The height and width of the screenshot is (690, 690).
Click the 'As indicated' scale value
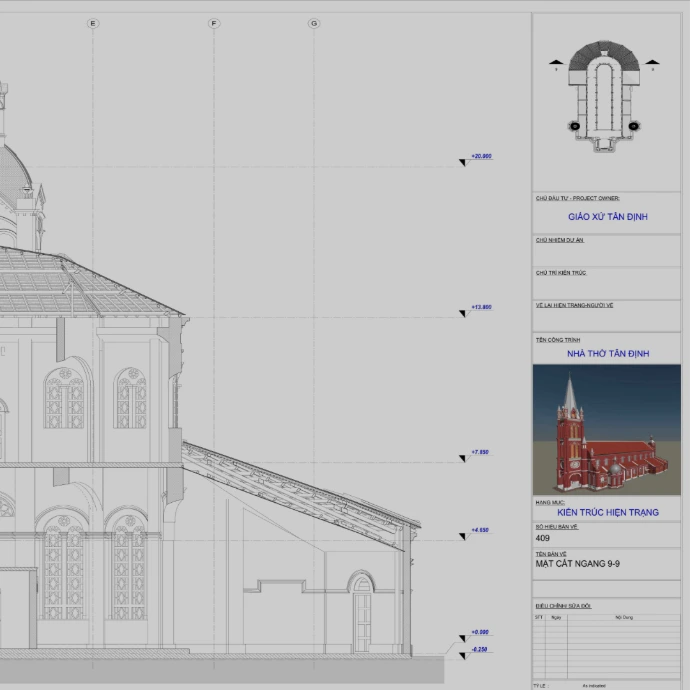tap(594, 686)
